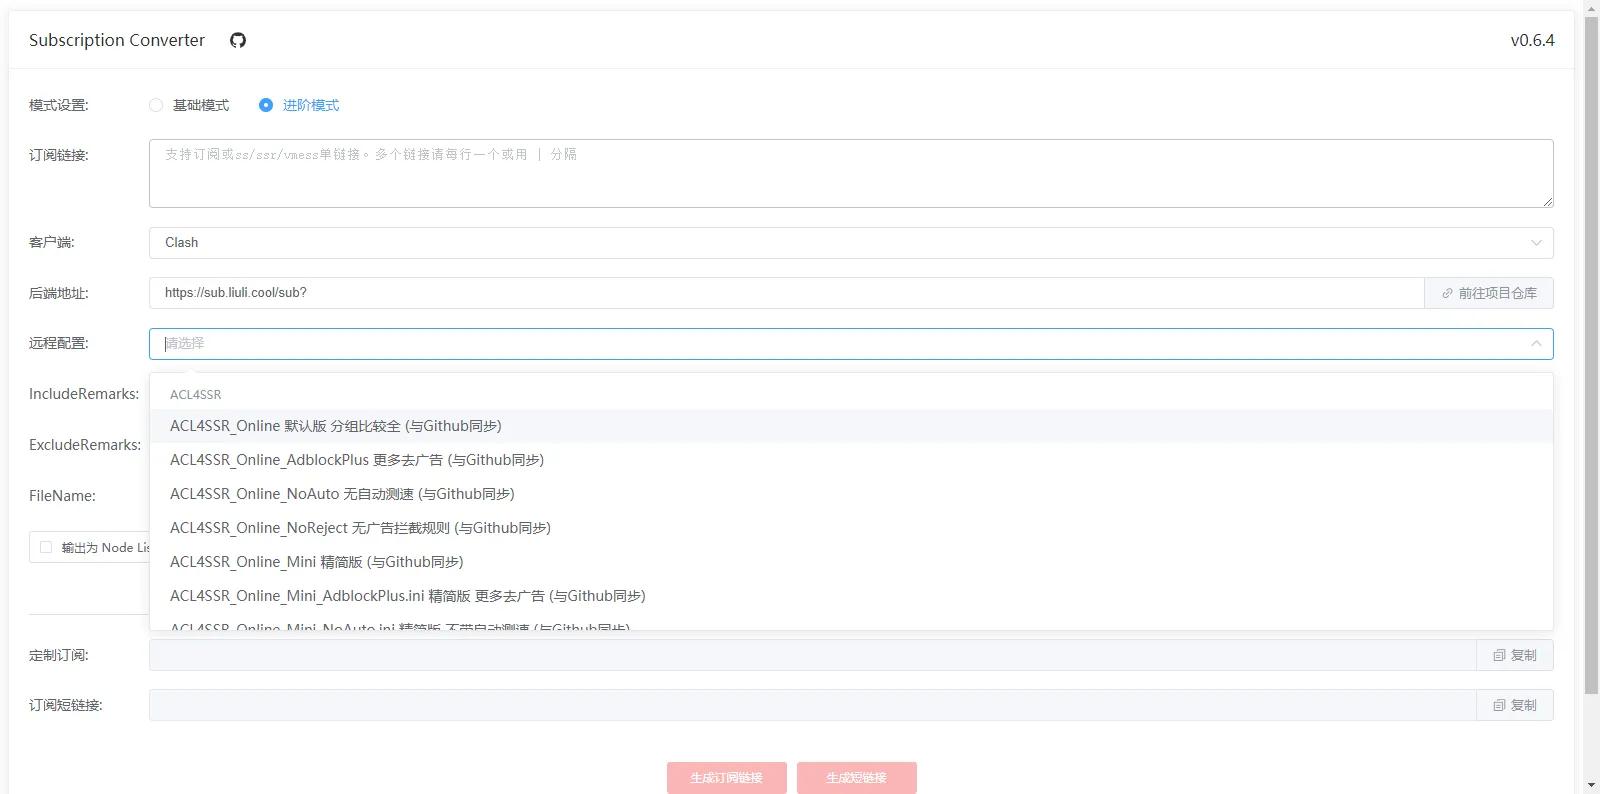This screenshot has height=794, width=1600.
Task: Click the 定制订阅 output field
Action: point(812,655)
